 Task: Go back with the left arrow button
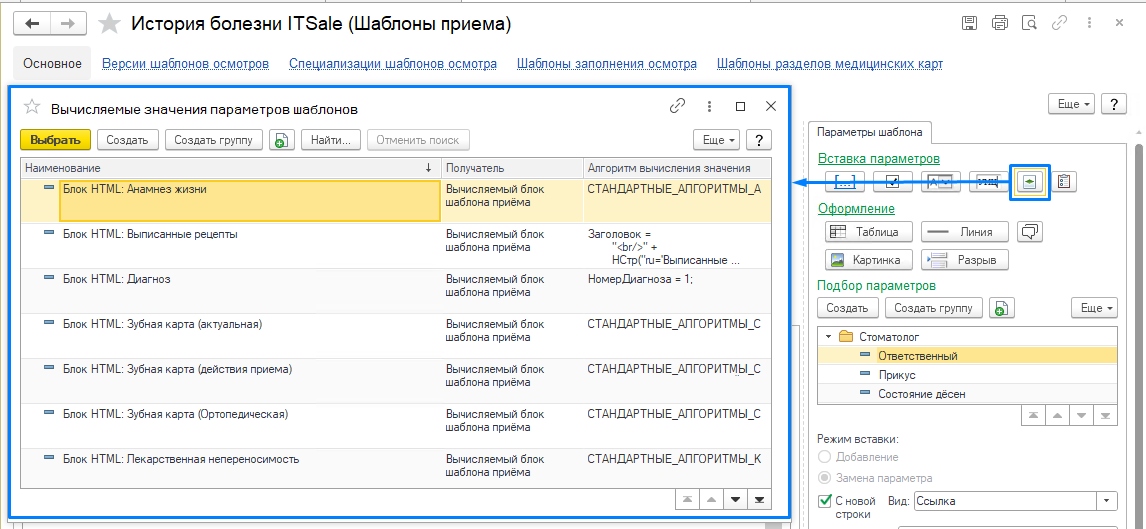click(x=32, y=23)
